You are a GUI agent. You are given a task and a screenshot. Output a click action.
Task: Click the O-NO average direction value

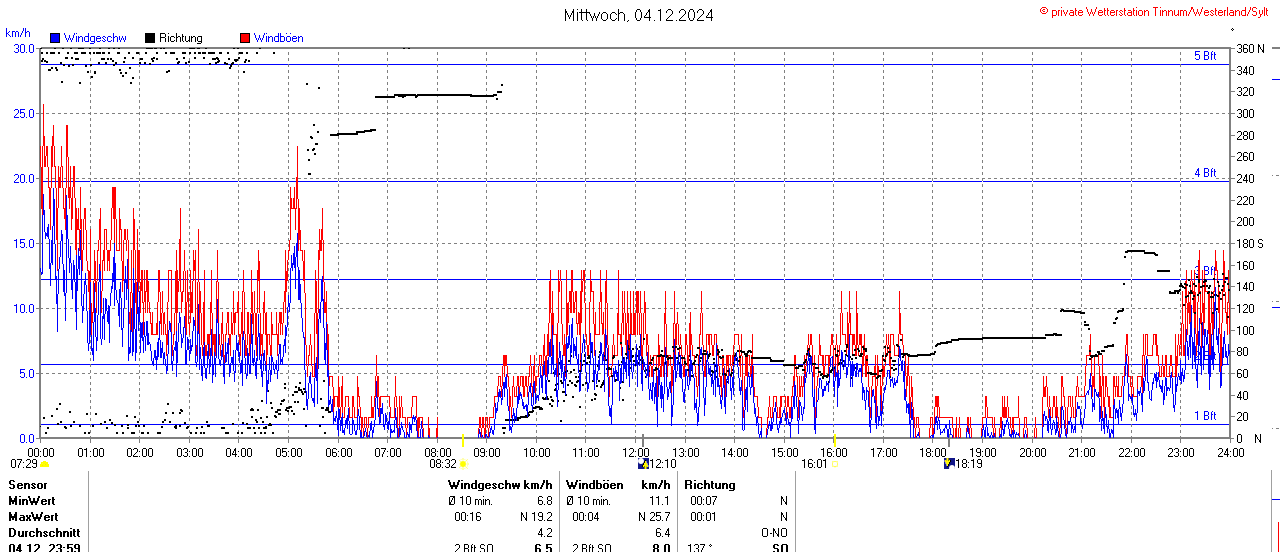[x=774, y=533]
